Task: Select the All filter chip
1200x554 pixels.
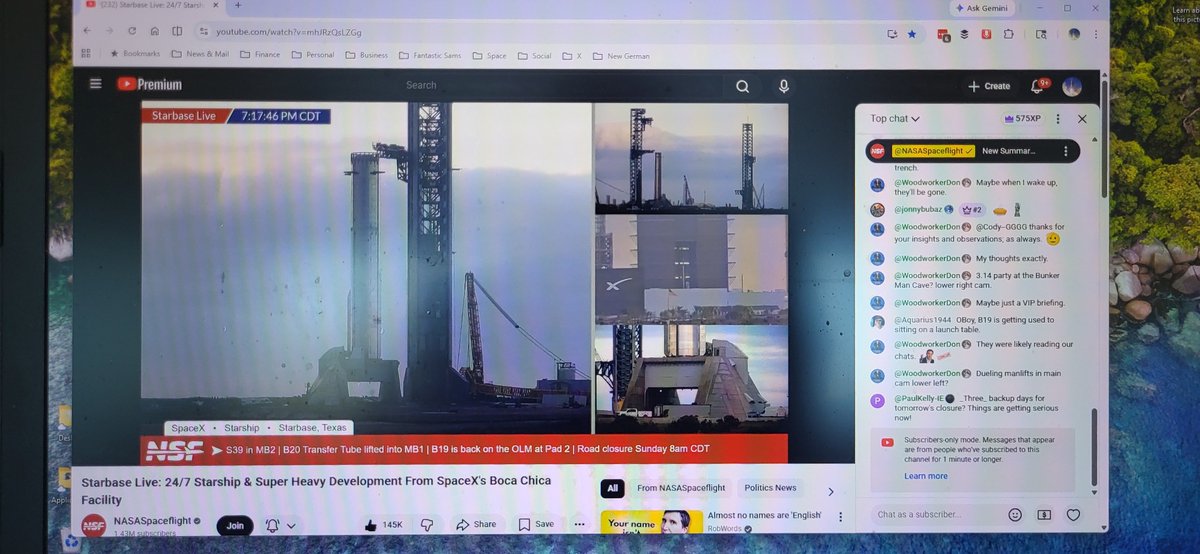Action: point(613,488)
